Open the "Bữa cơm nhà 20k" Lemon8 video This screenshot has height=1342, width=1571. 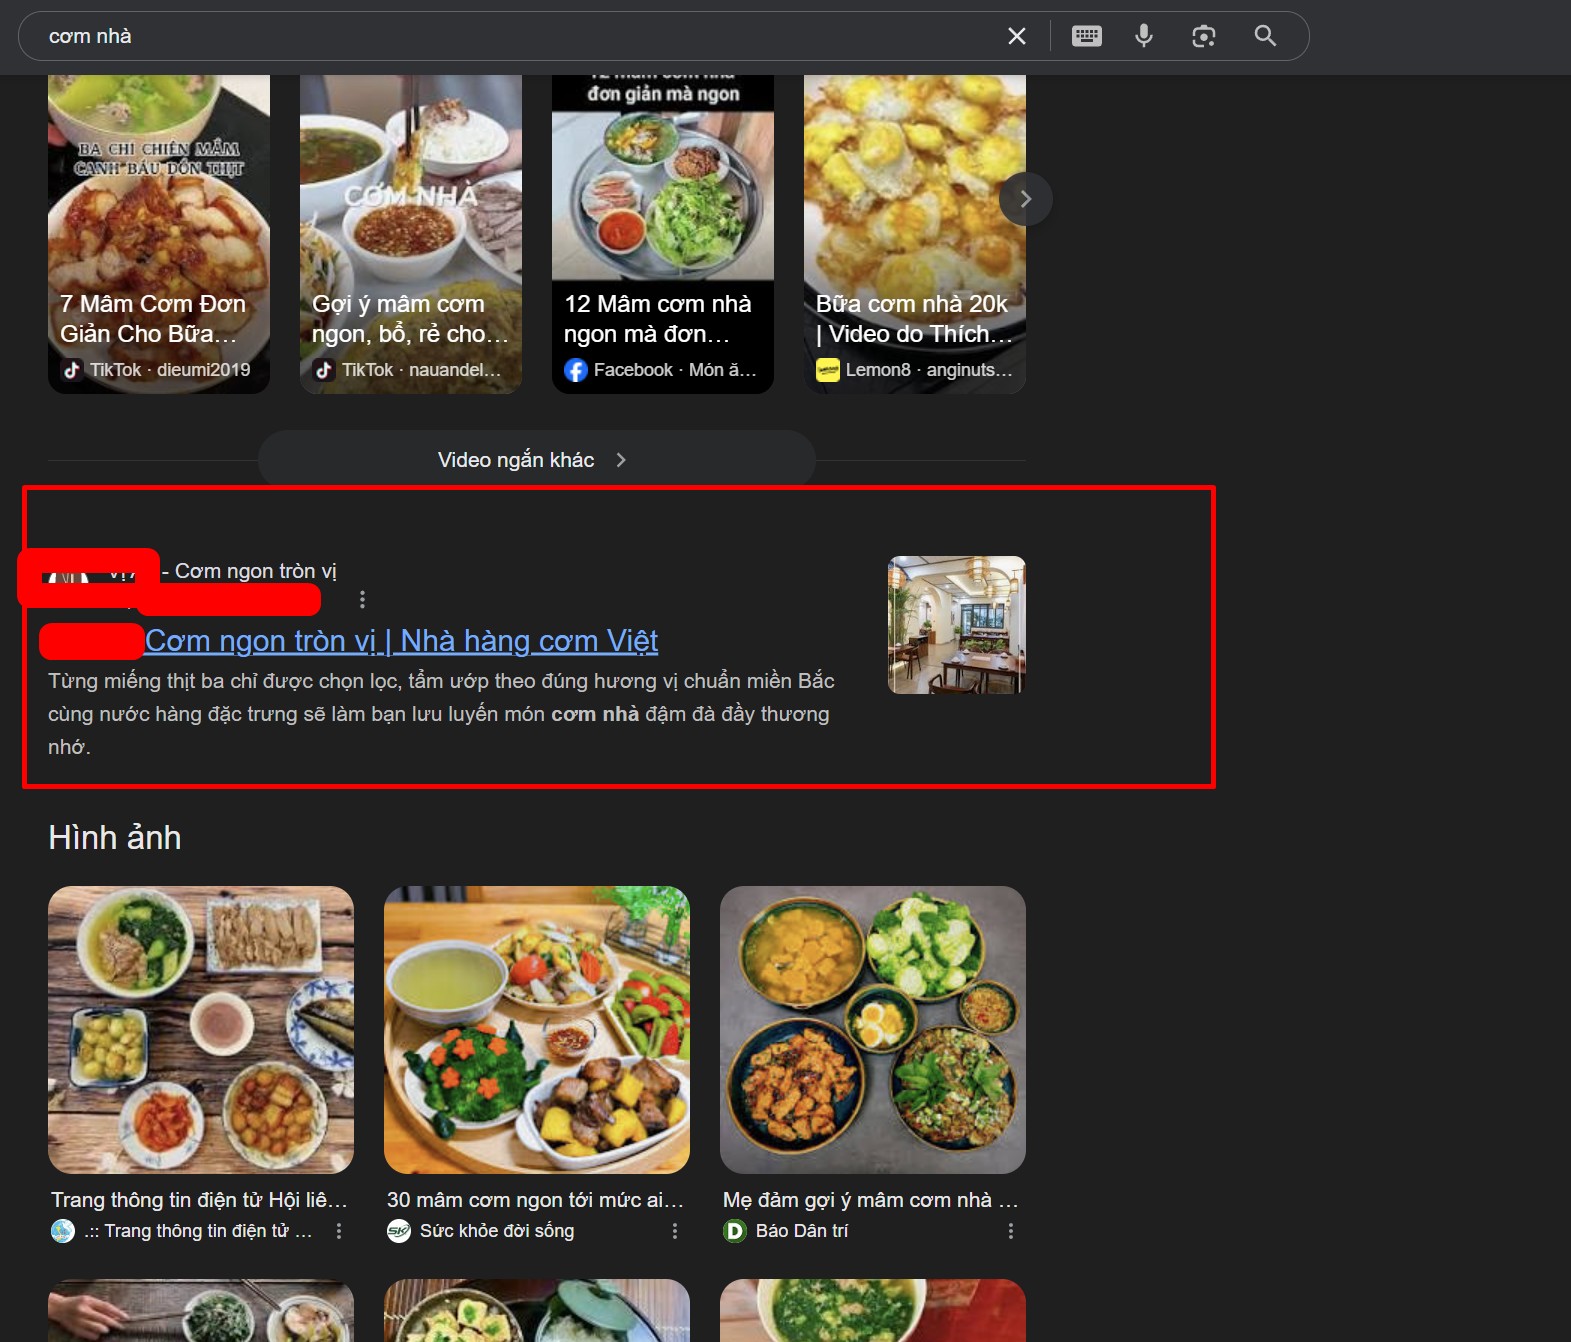pos(915,234)
